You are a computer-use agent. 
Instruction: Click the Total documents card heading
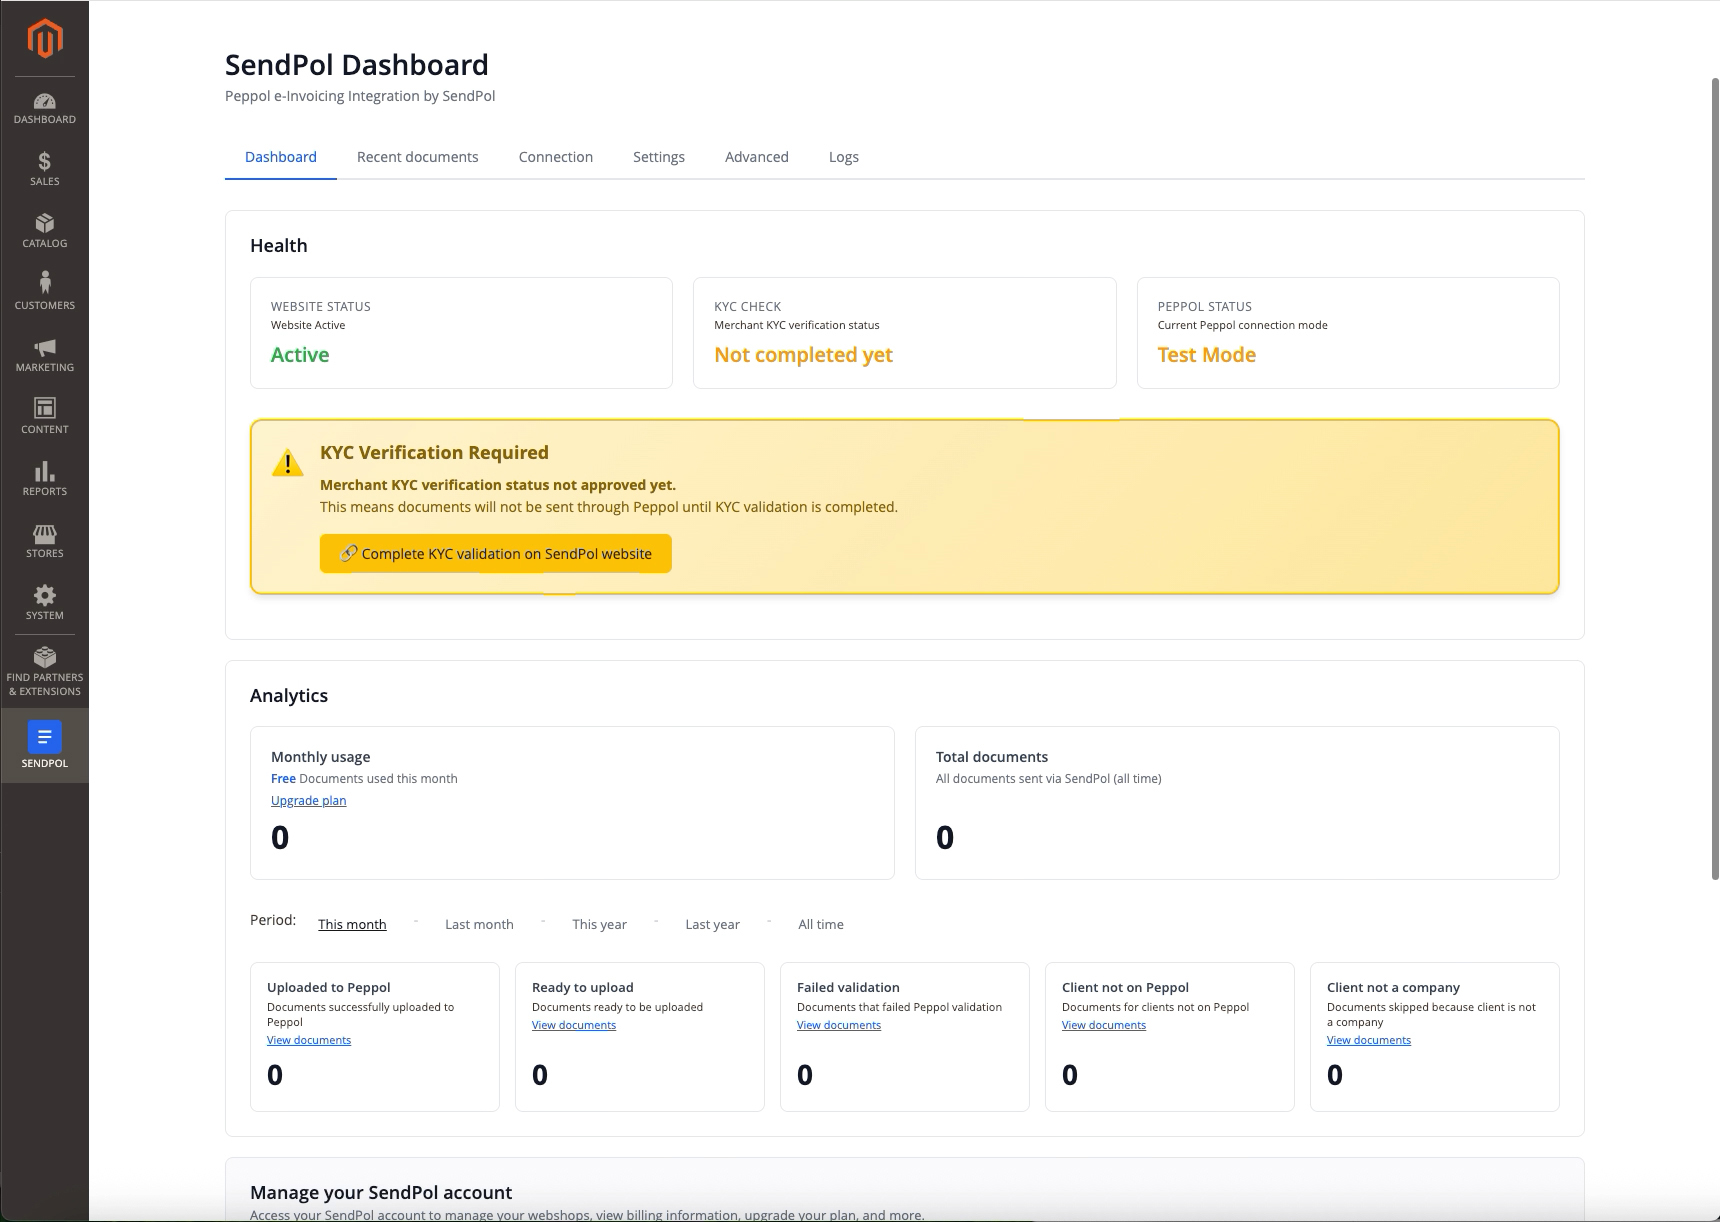[992, 757]
